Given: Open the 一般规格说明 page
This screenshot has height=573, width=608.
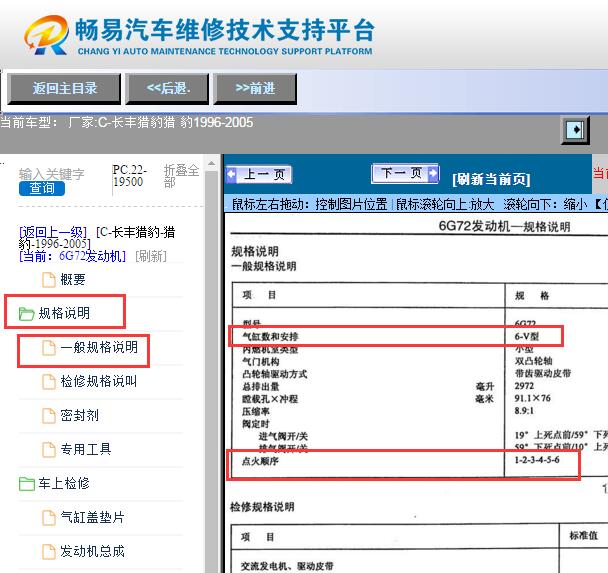Looking at the screenshot, I should coord(99,347).
